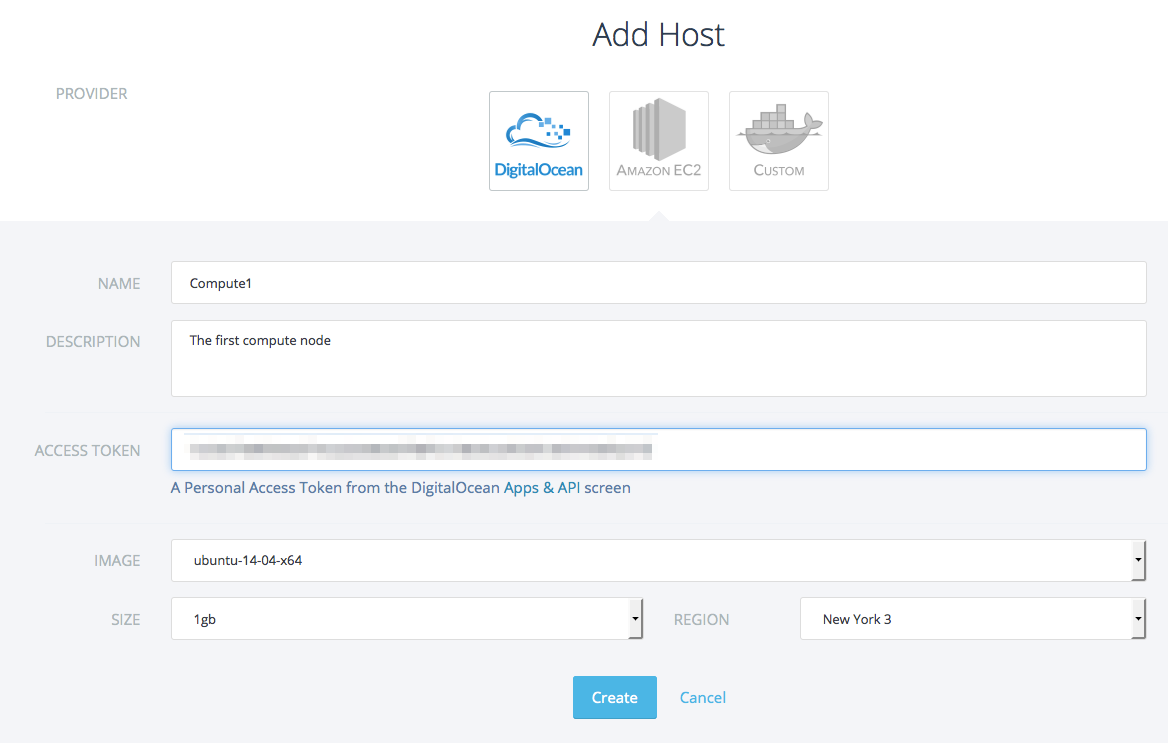1168x743 pixels.
Task: Open the Region dropdown New York 3
Action: 973,619
